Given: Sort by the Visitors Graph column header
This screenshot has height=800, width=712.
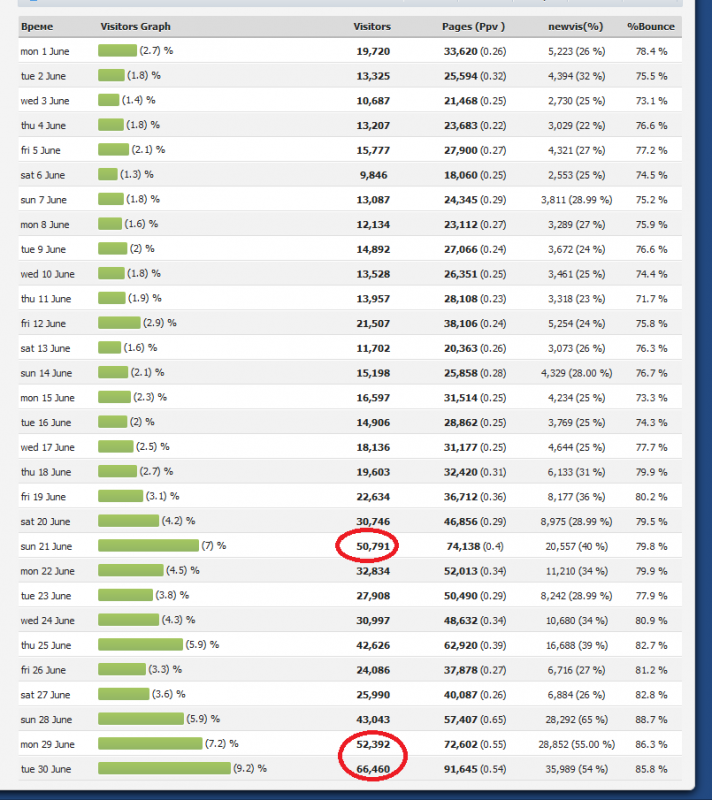Looking at the screenshot, I should pos(133,26).
